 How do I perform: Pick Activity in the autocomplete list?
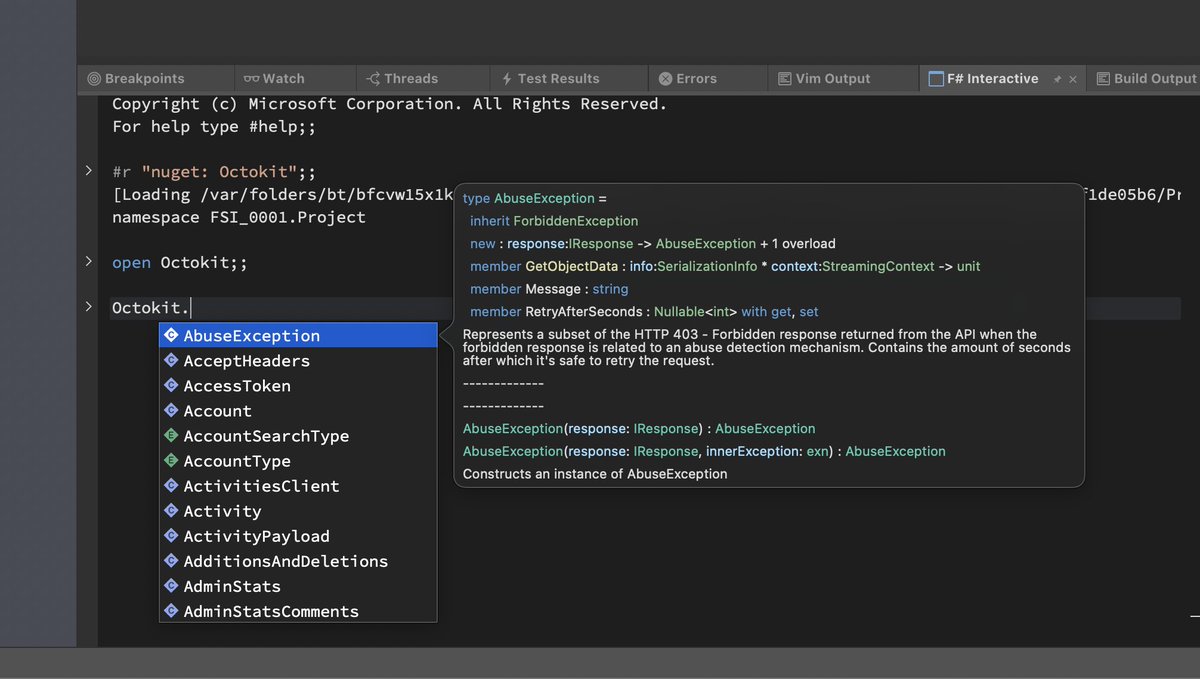(298, 511)
